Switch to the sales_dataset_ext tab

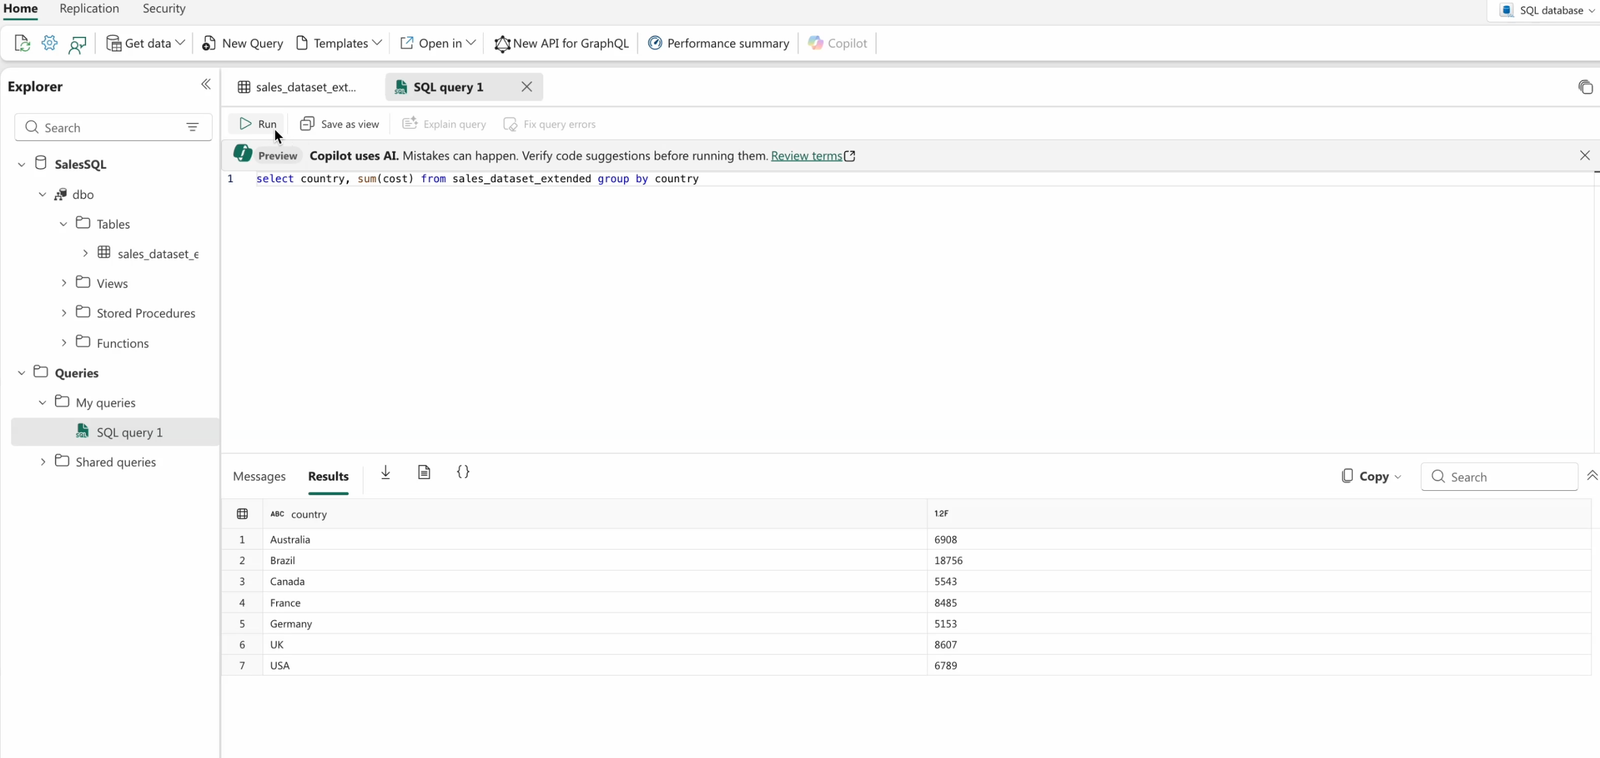pos(298,87)
